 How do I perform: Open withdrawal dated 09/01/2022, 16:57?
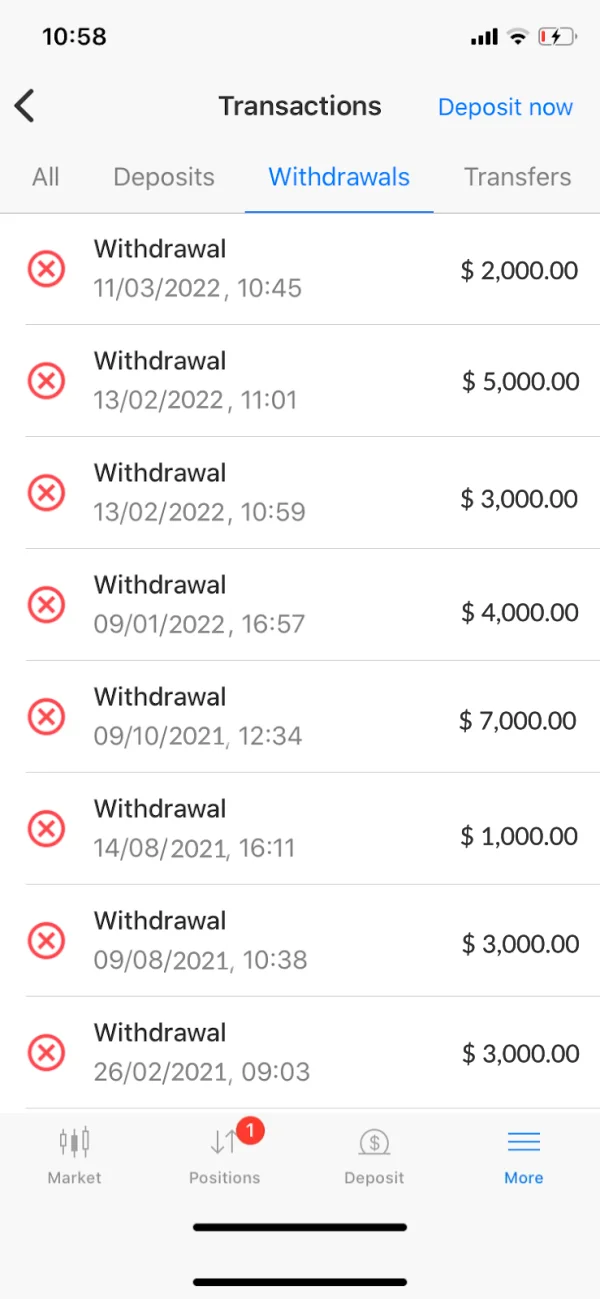pyautogui.click(x=199, y=605)
